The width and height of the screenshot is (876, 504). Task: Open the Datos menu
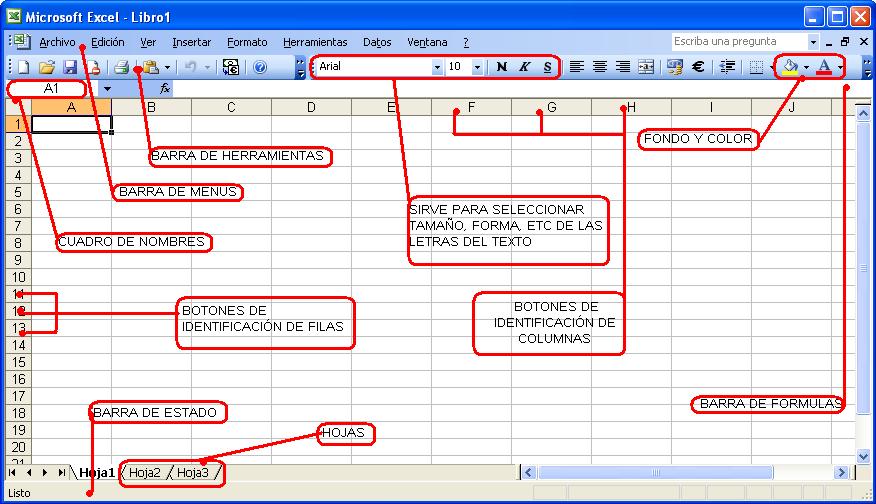377,42
